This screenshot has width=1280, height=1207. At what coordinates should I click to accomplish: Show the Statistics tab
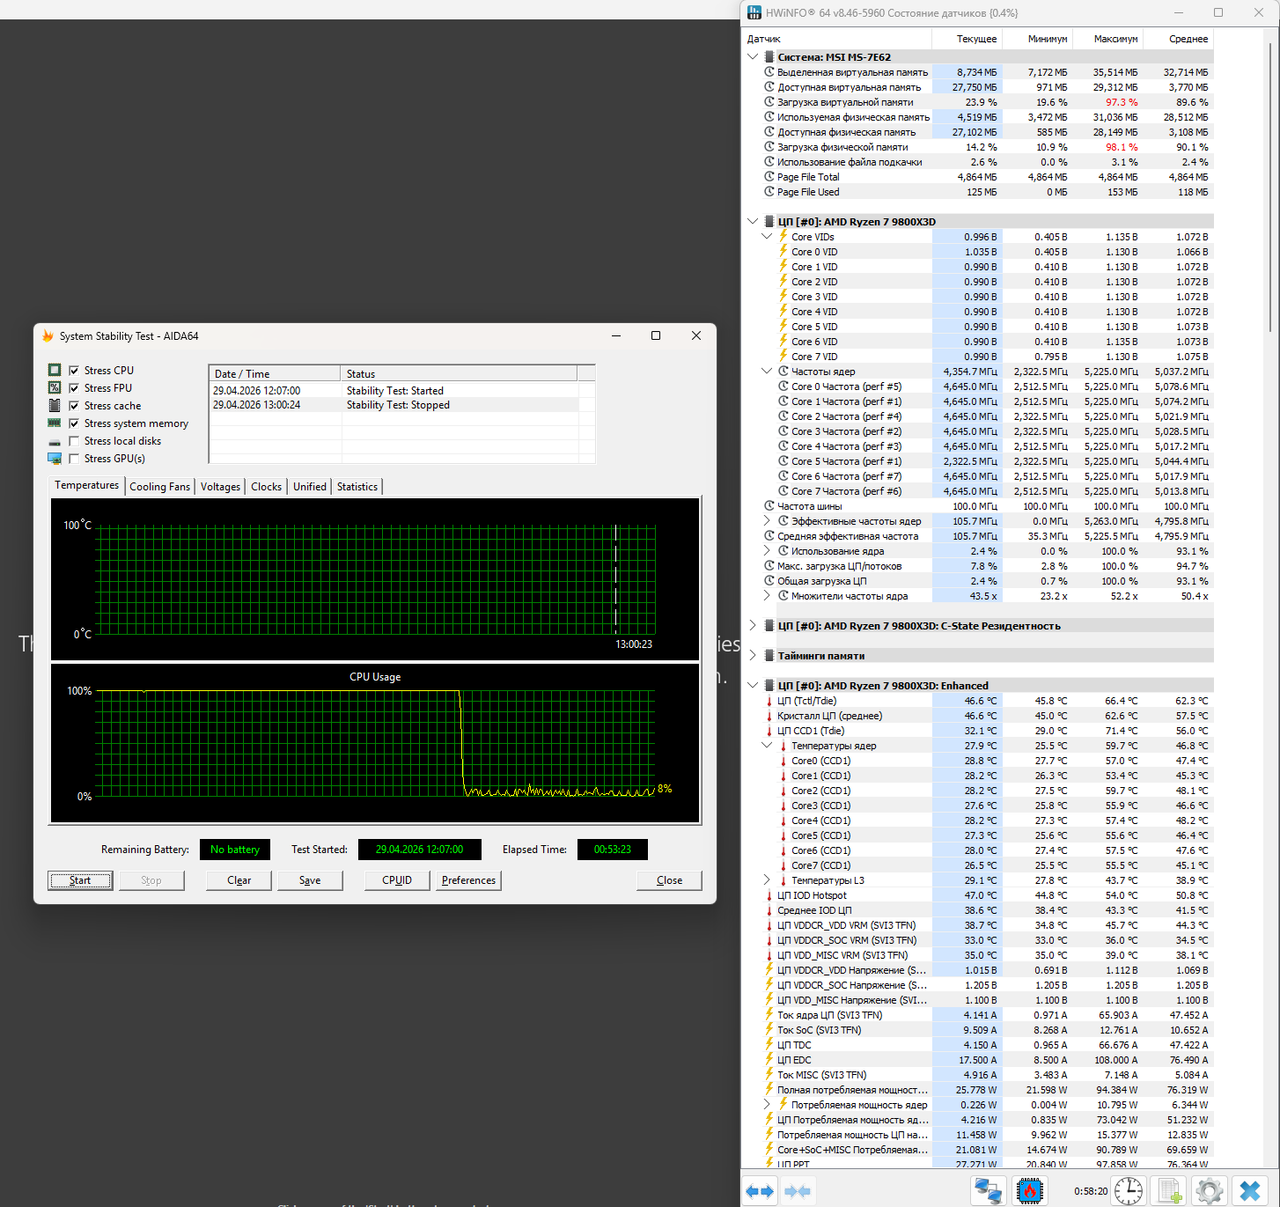pyautogui.click(x=357, y=487)
